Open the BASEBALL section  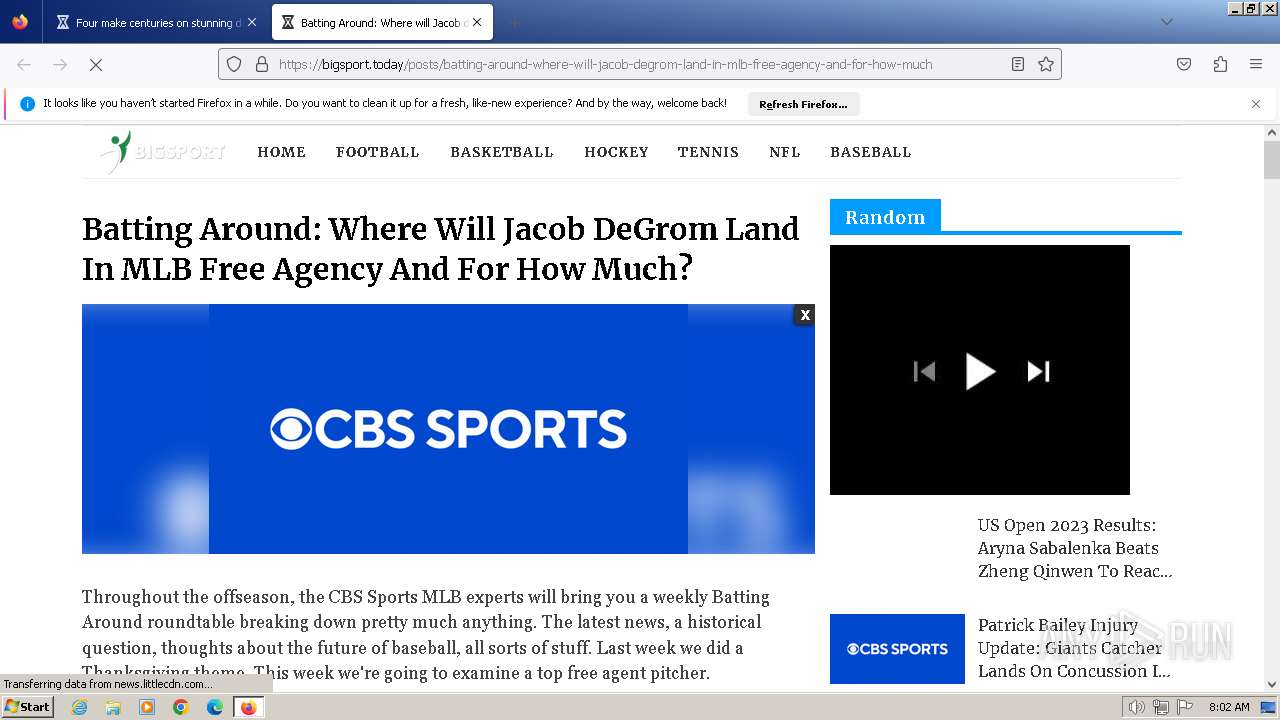tap(870, 152)
